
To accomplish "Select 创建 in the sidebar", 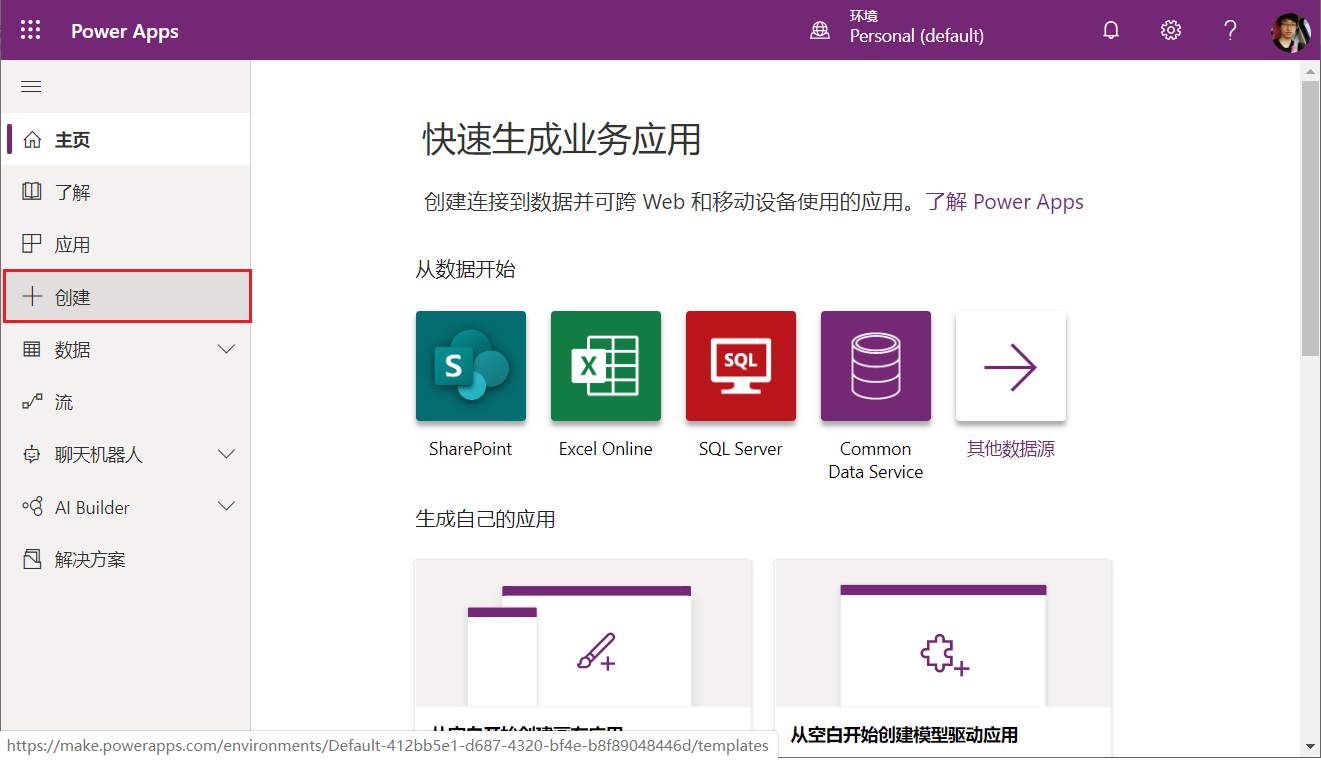I will (127, 296).
